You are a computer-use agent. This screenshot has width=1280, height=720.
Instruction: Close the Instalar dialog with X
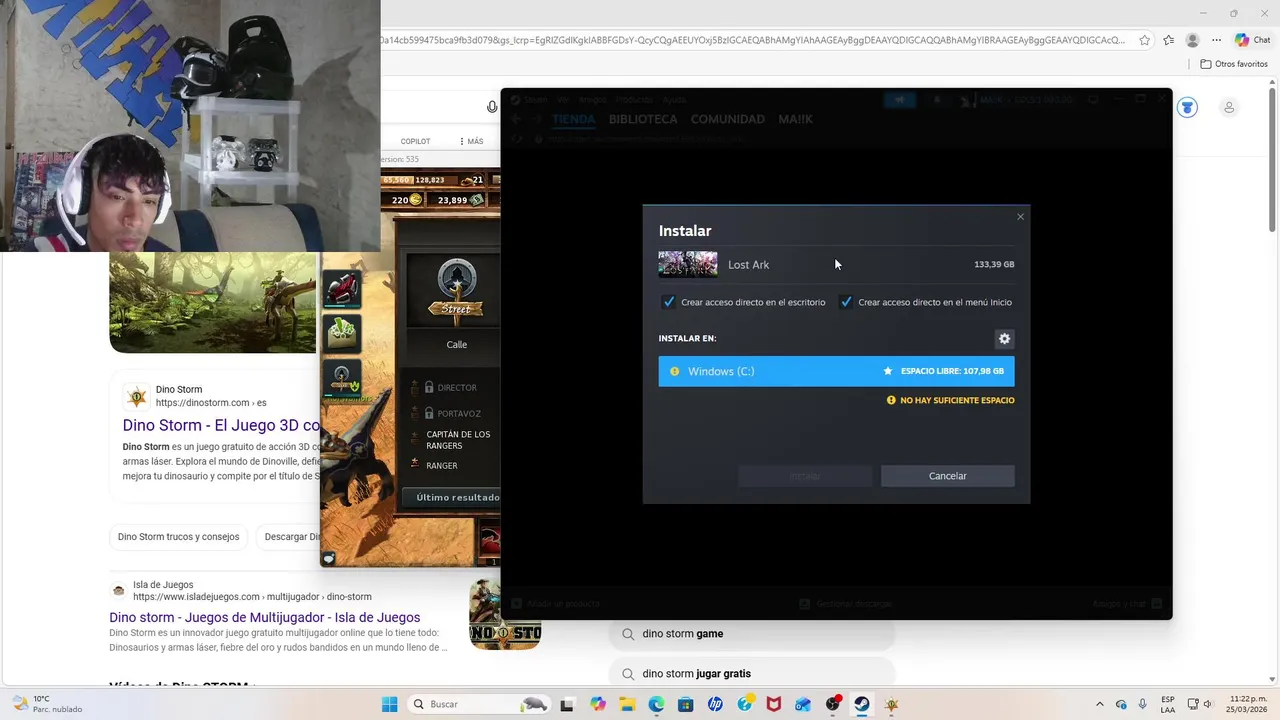[1020, 217]
